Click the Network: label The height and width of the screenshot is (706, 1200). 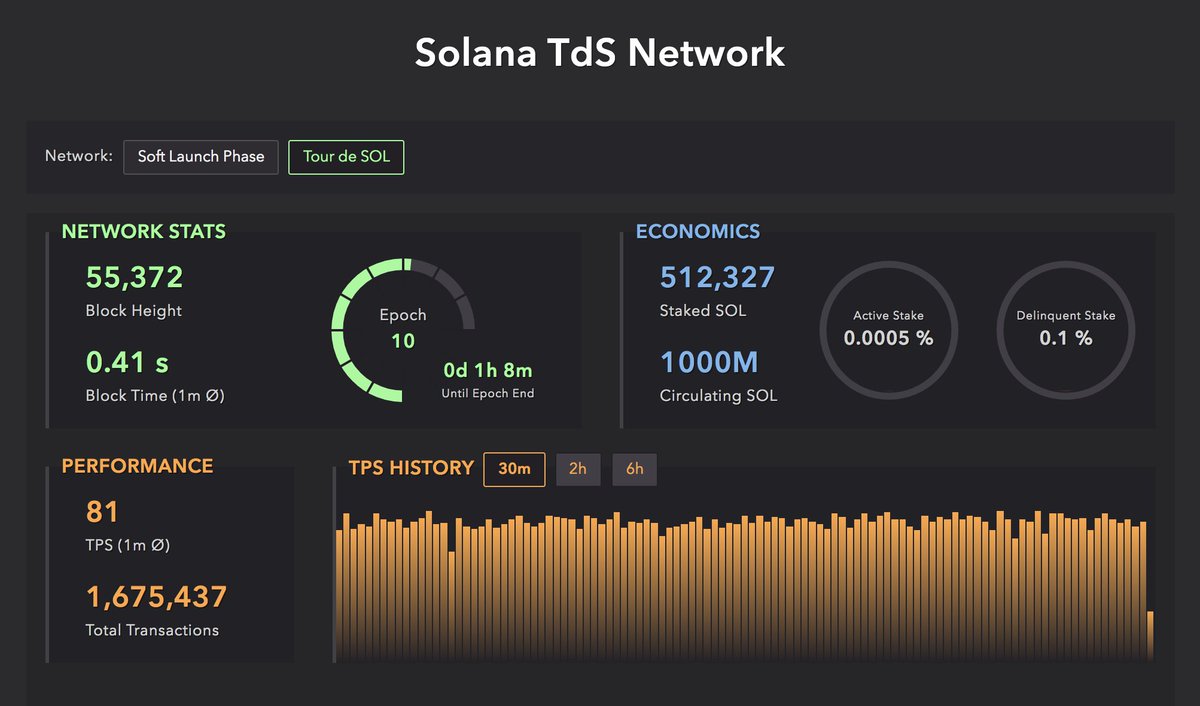[x=79, y=156]
